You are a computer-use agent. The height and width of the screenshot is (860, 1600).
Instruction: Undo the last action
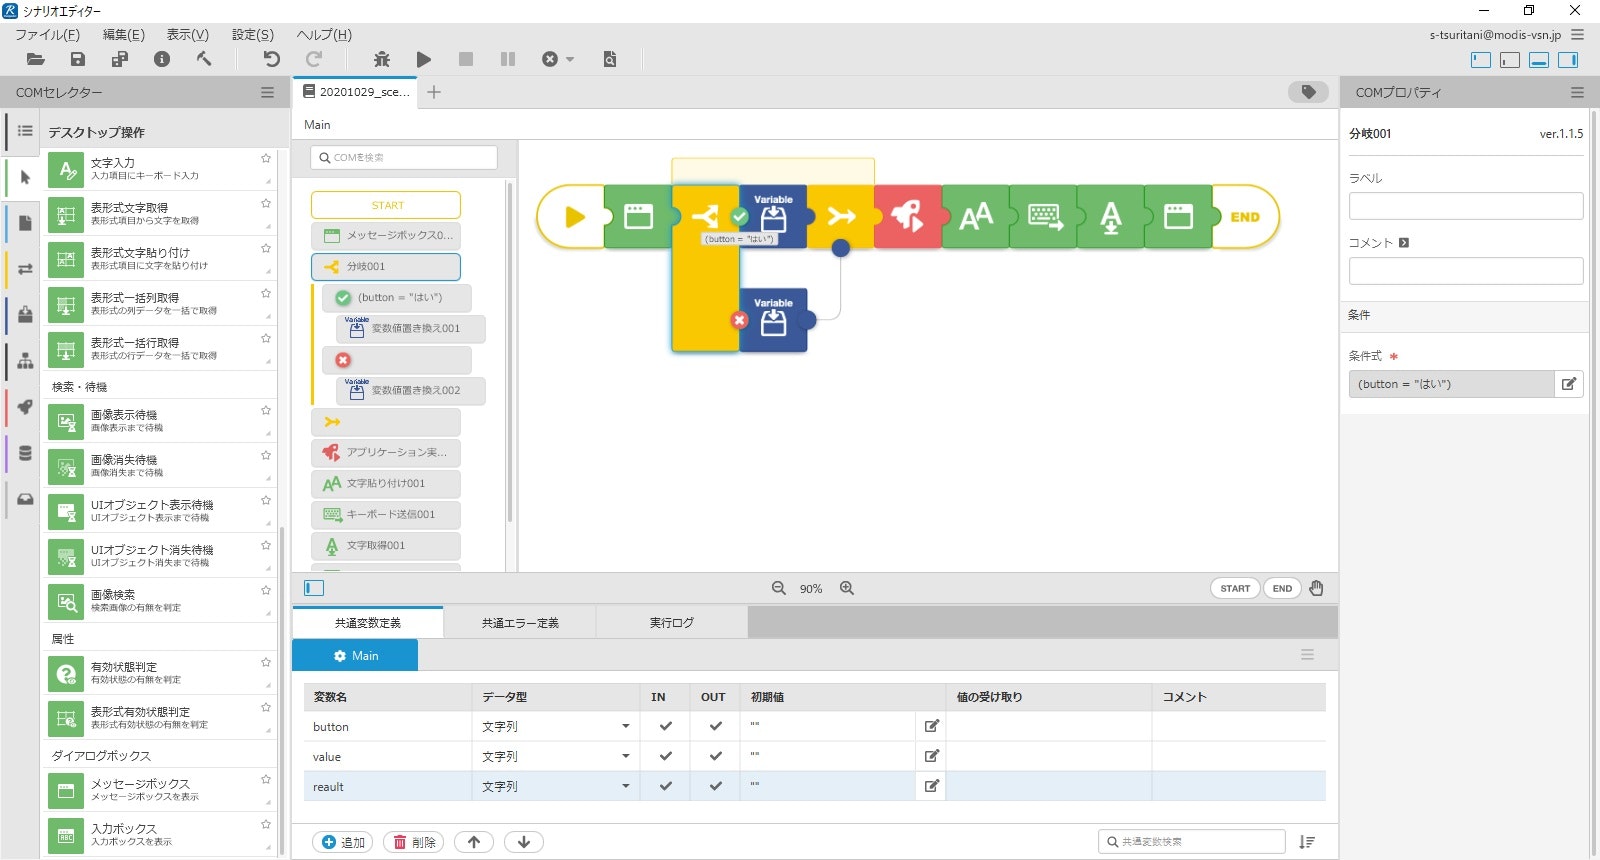point(271,59)
